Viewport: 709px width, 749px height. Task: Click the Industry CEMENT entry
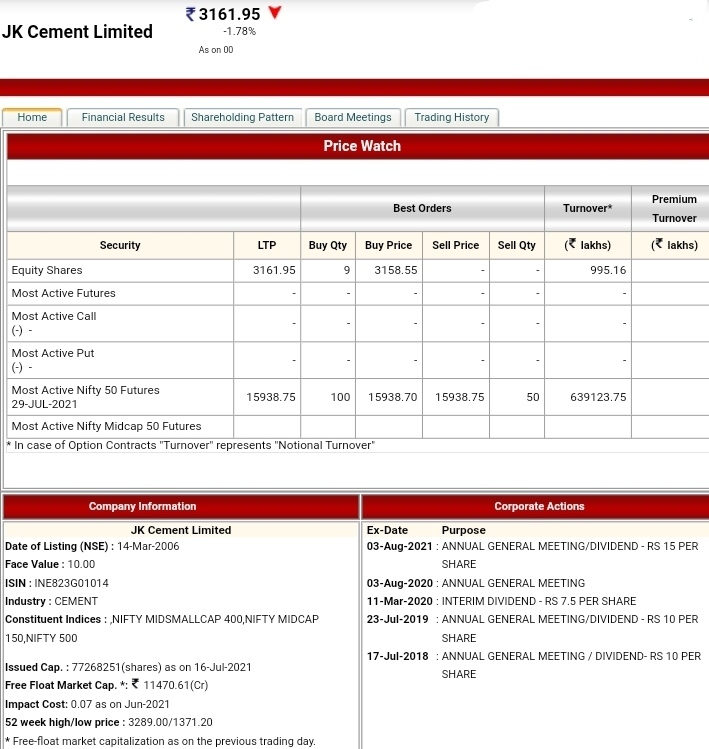point(51,601)
